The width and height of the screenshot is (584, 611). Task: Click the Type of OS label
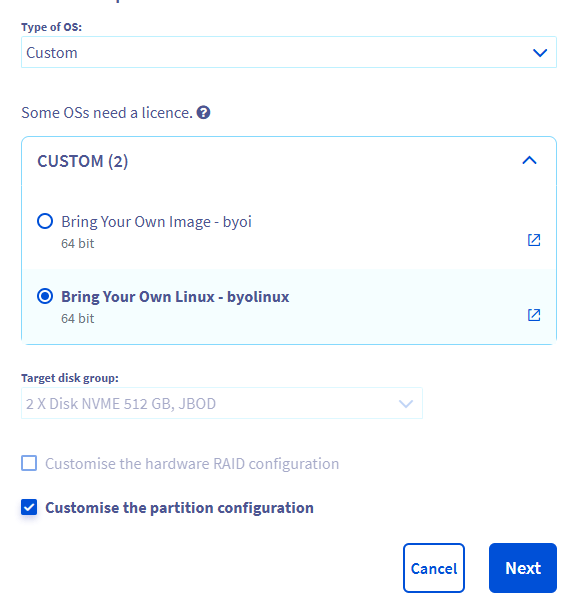51,27
